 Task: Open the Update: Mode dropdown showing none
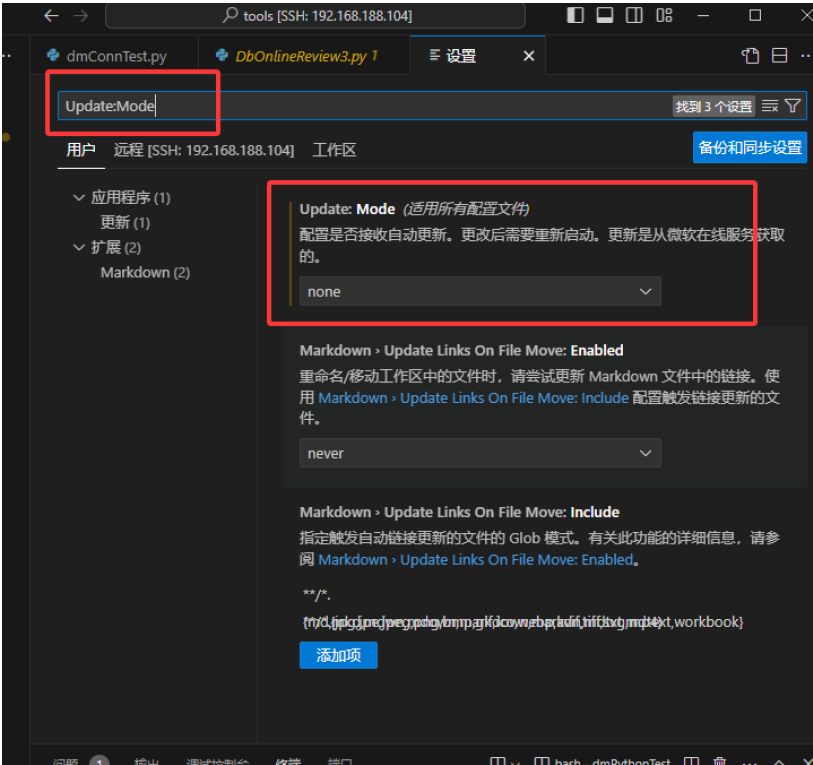coord(479,290)
